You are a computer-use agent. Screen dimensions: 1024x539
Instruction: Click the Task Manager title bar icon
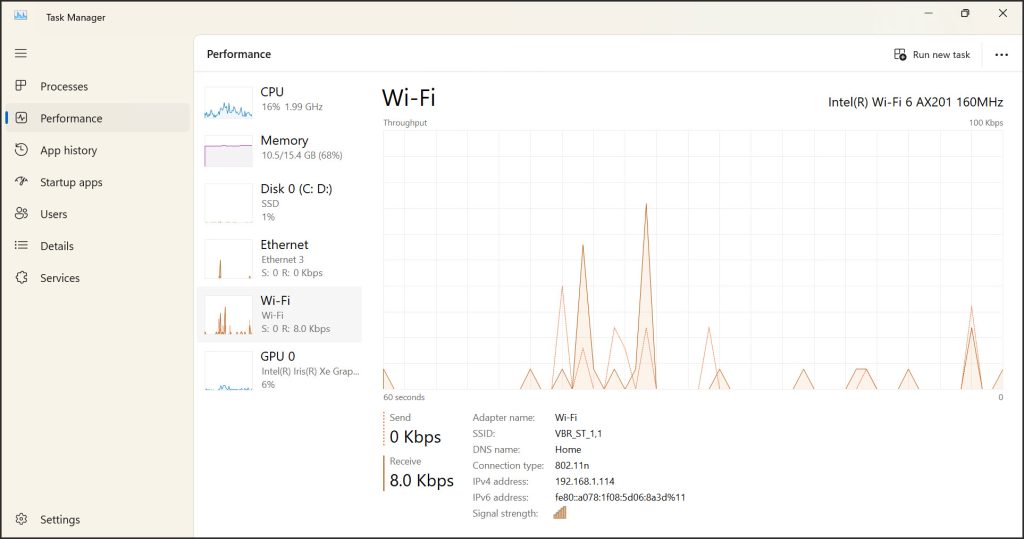(20, 15)
